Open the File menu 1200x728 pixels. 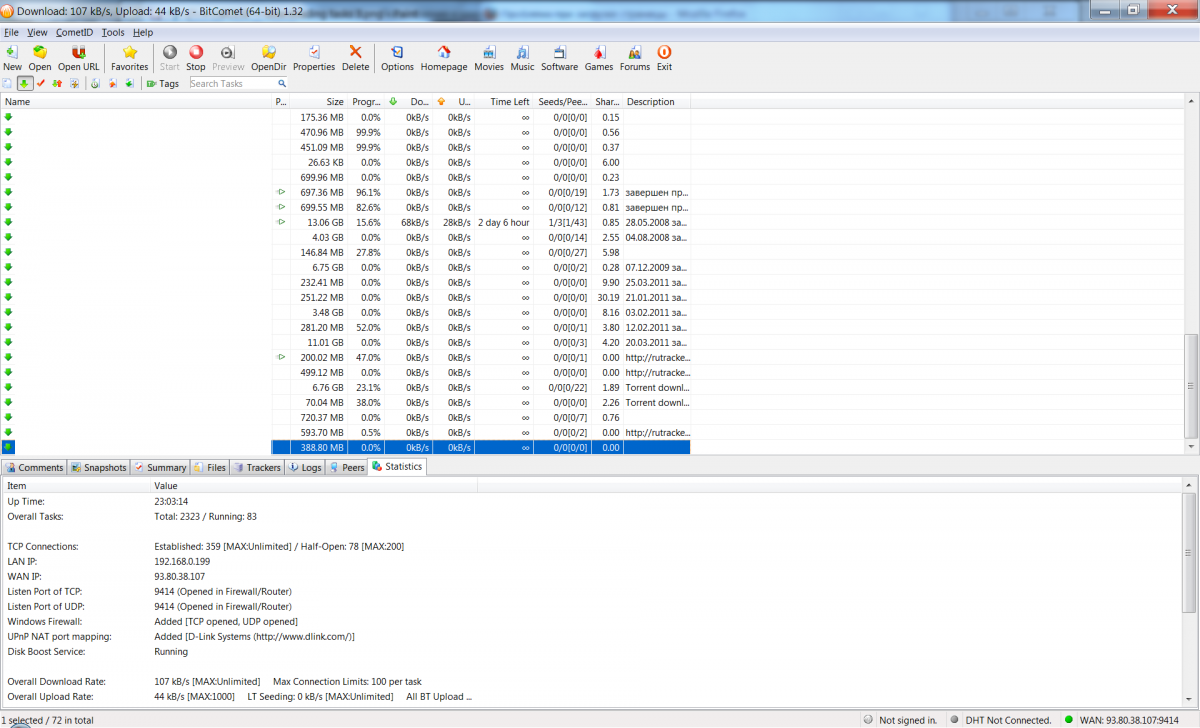point(12,32)
